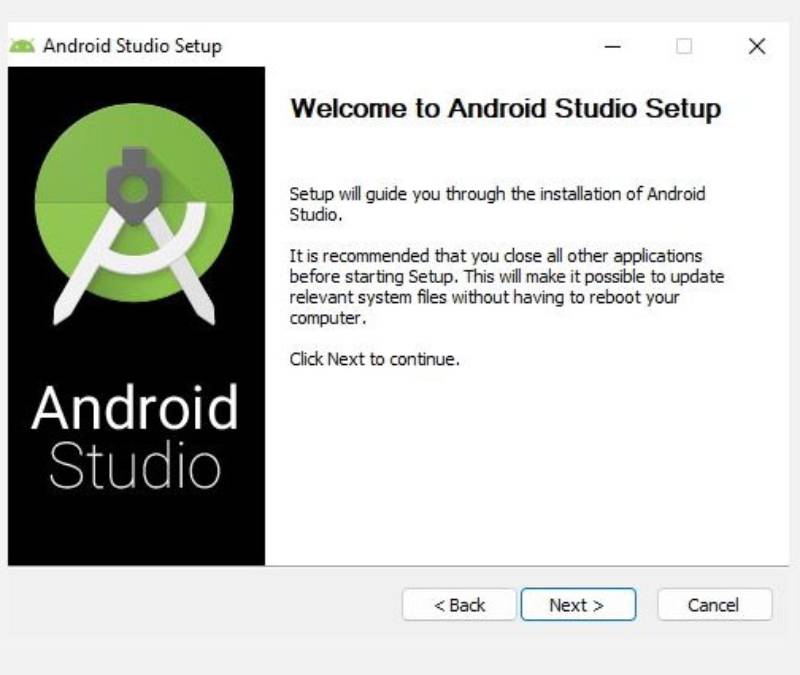Click the white 'Android Studio' banner wordmark

tap(135, 435)
